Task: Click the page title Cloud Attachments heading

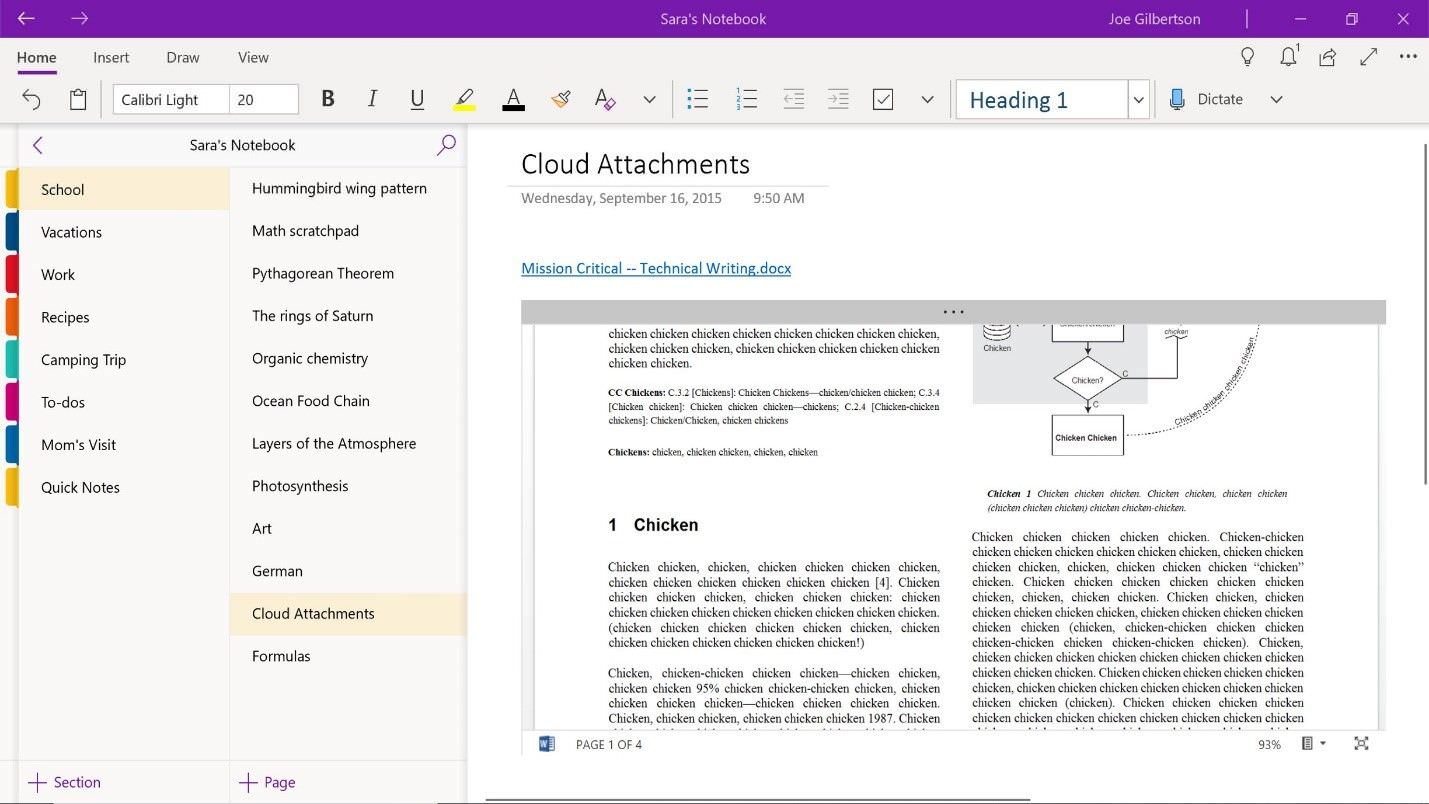Action: click(x=635, y=164)
